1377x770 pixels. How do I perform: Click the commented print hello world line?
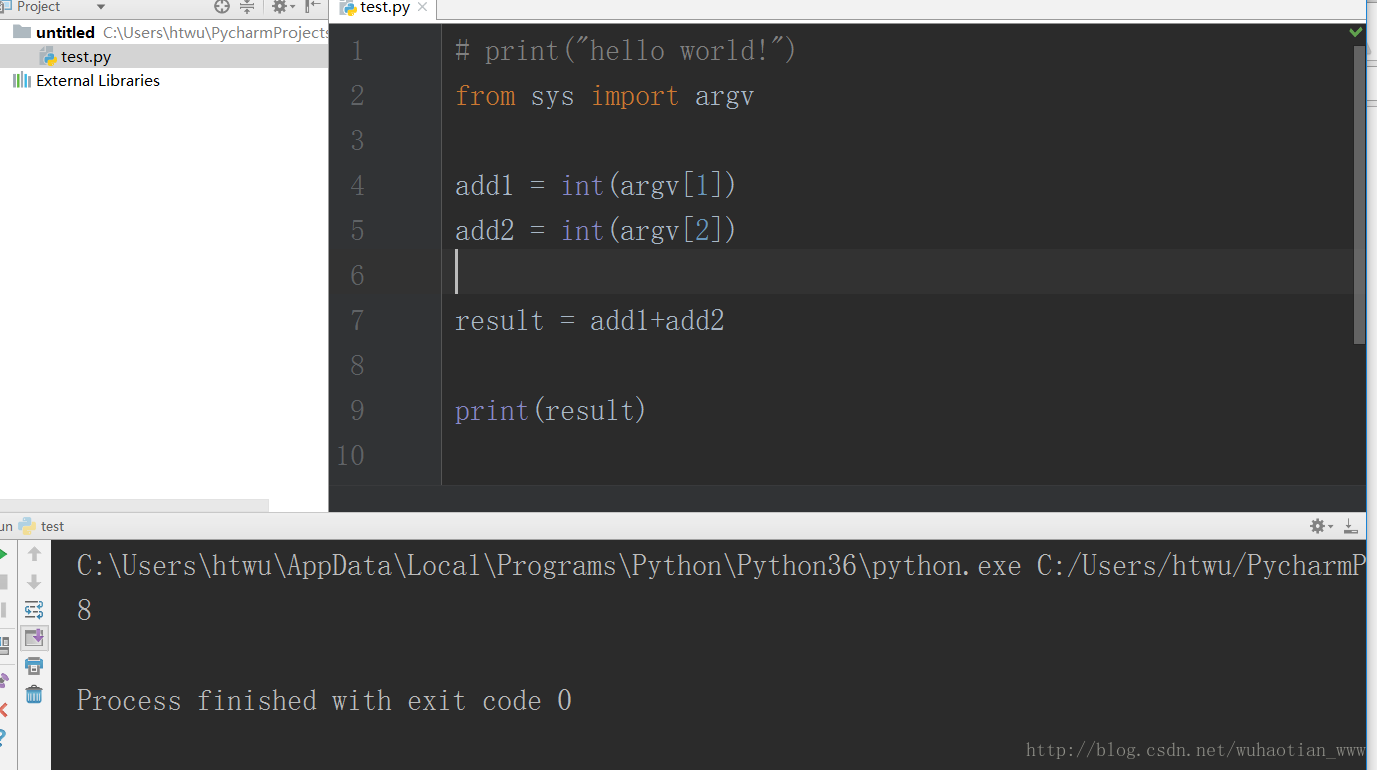click(625, 50)
